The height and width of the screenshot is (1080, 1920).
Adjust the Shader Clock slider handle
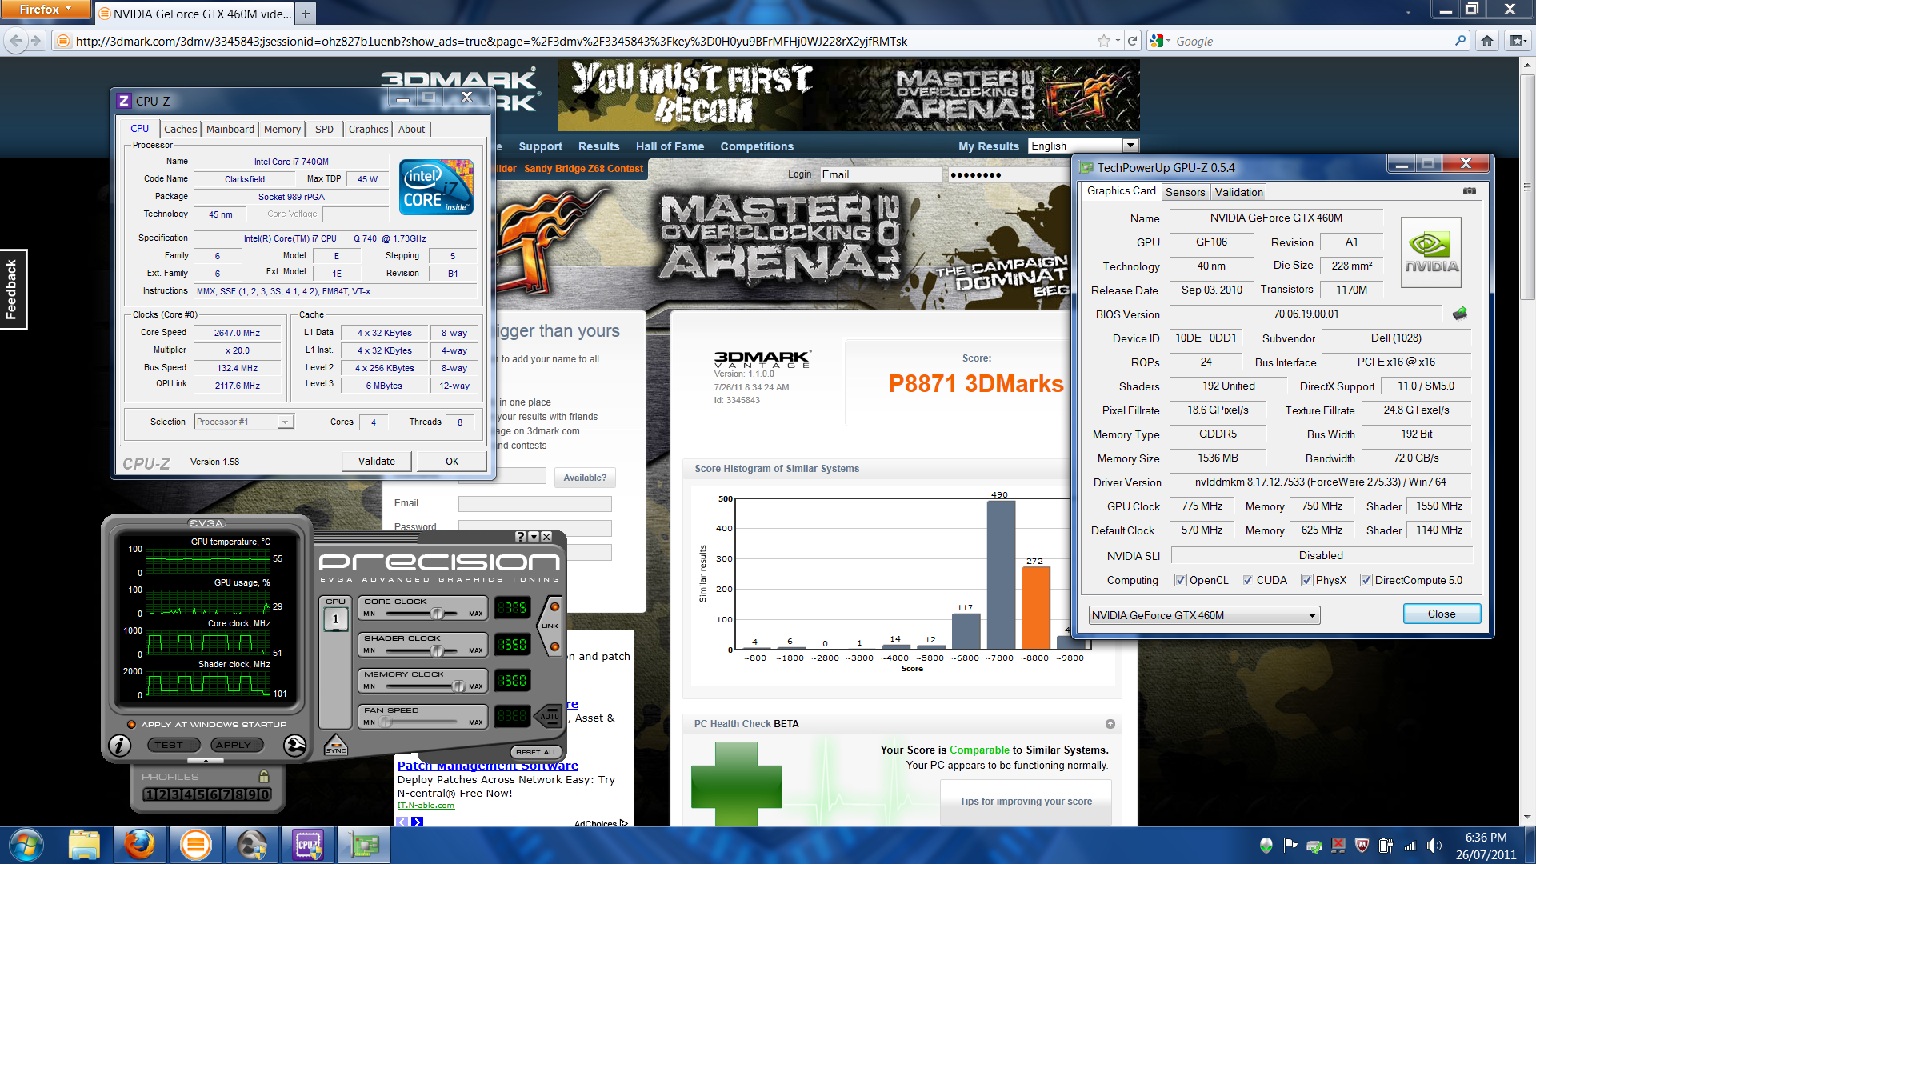tap(437, 650)
